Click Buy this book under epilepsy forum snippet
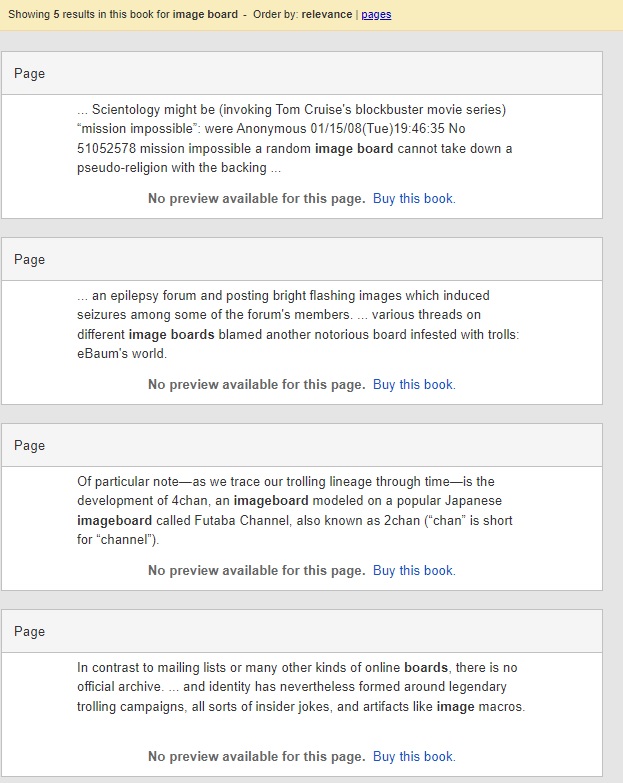Viewport: 623px width, 783px height. [x=414, y=384]
